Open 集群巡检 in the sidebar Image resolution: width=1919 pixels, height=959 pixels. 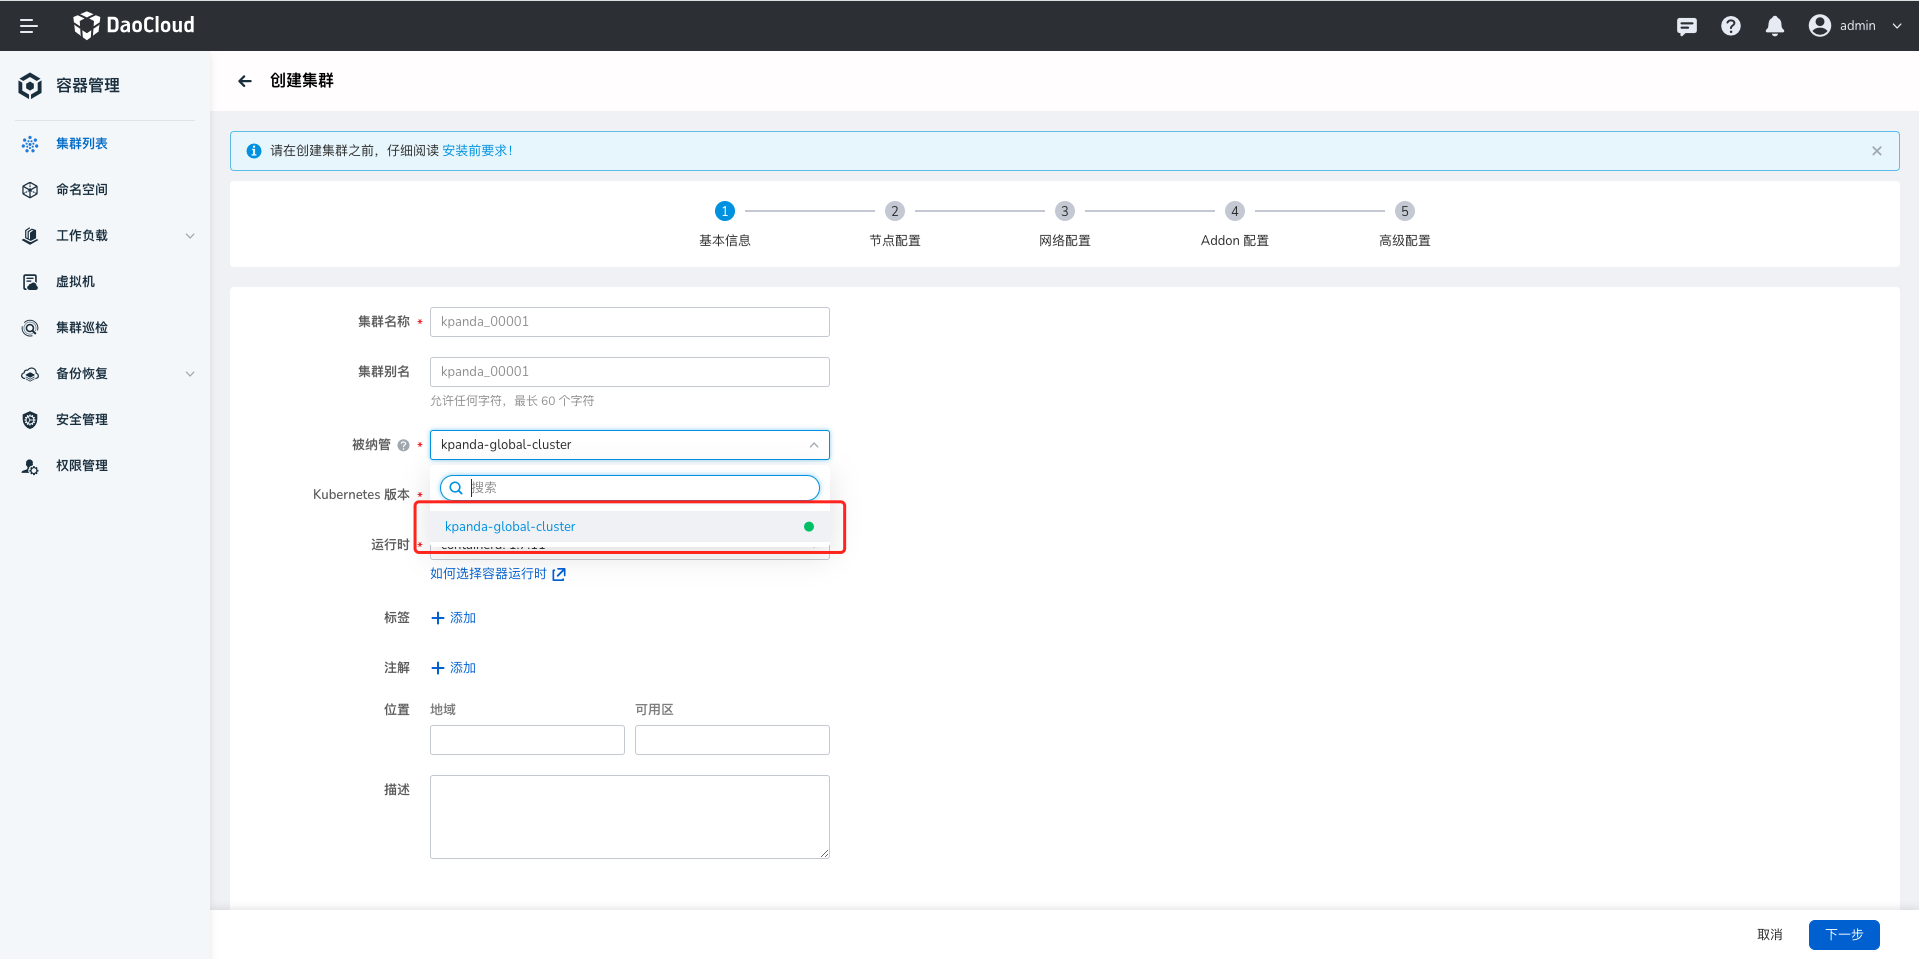[82, 328]
